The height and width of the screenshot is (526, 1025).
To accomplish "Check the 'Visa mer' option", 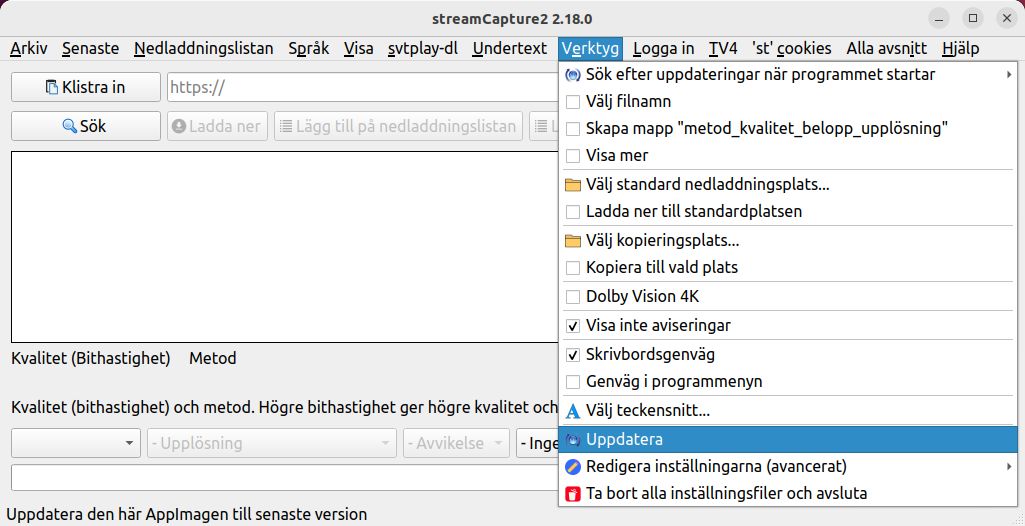I will (573, 156).
